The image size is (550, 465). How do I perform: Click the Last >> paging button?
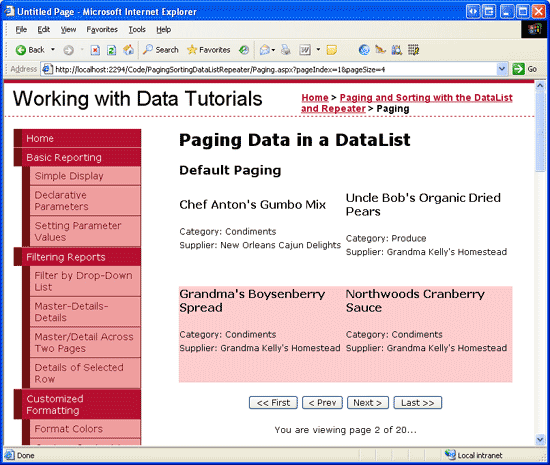pos(417,403)
